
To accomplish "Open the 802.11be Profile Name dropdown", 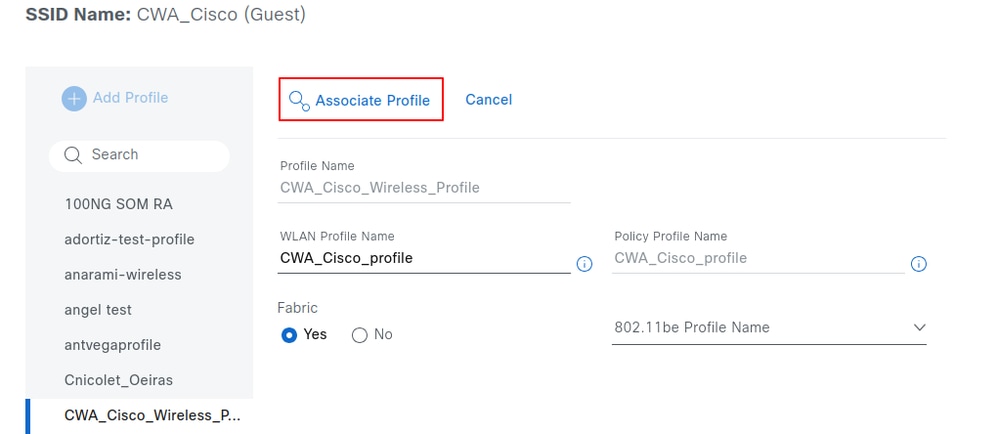I will pos(768,328).
